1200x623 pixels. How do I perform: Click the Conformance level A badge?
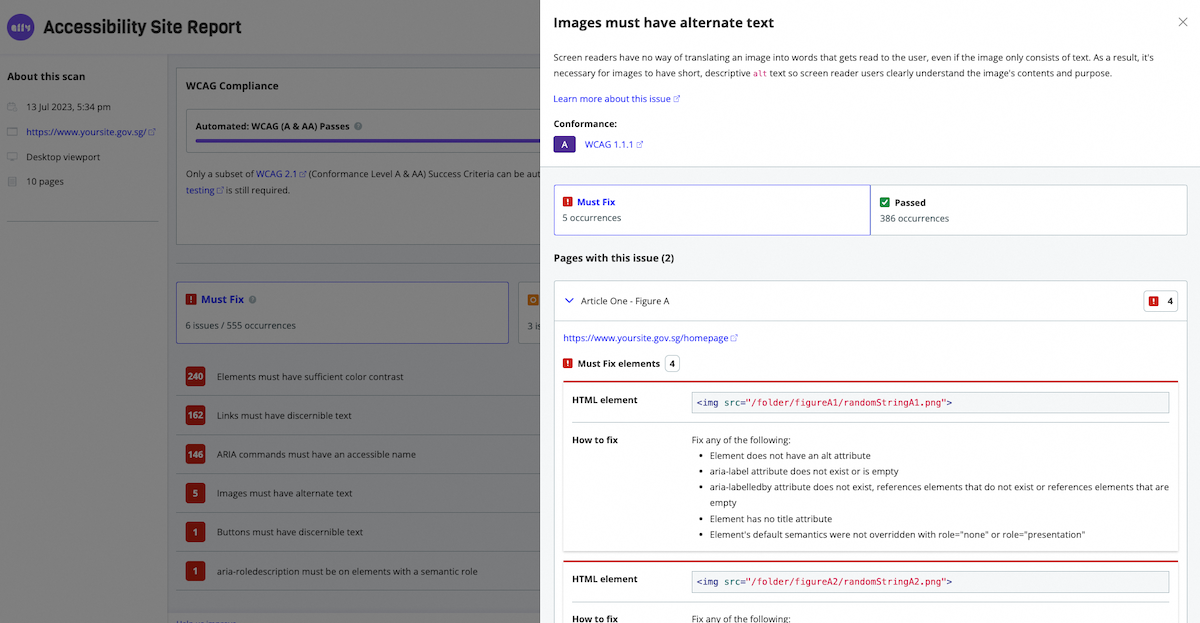click(x=565, y=145)
